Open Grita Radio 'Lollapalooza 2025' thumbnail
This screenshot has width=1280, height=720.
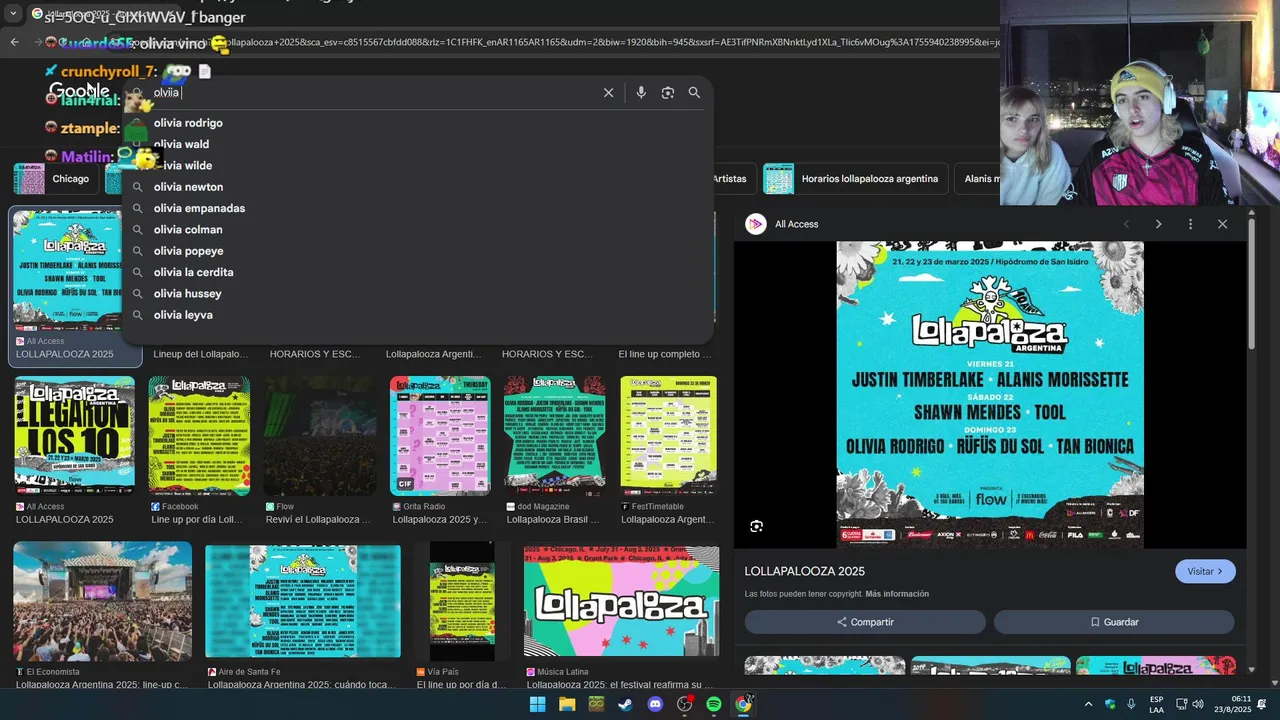pos(440,435)
